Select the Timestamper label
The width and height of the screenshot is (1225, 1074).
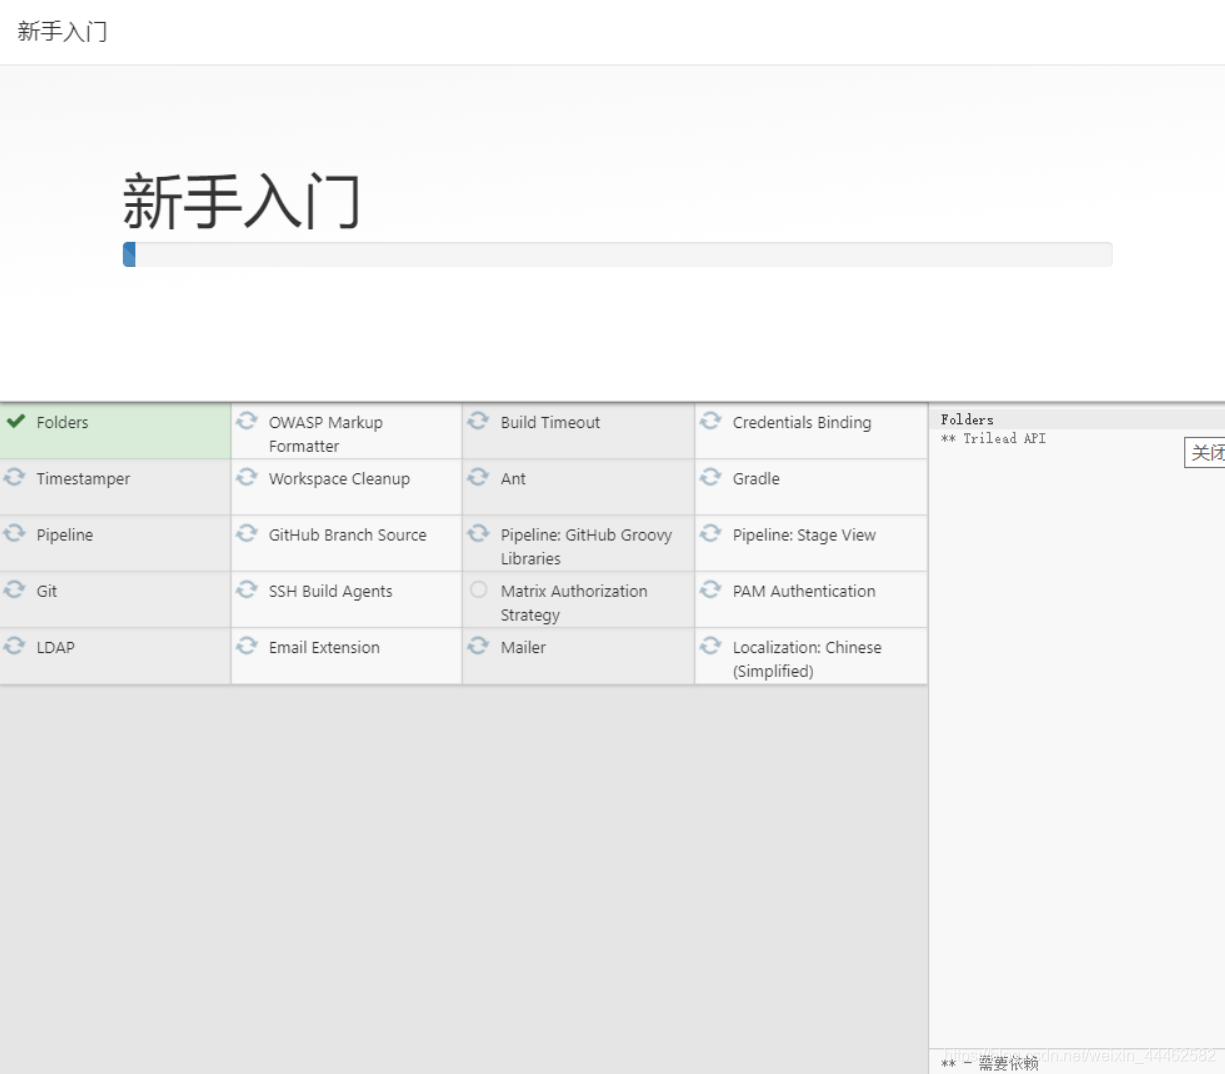[83, 479]
